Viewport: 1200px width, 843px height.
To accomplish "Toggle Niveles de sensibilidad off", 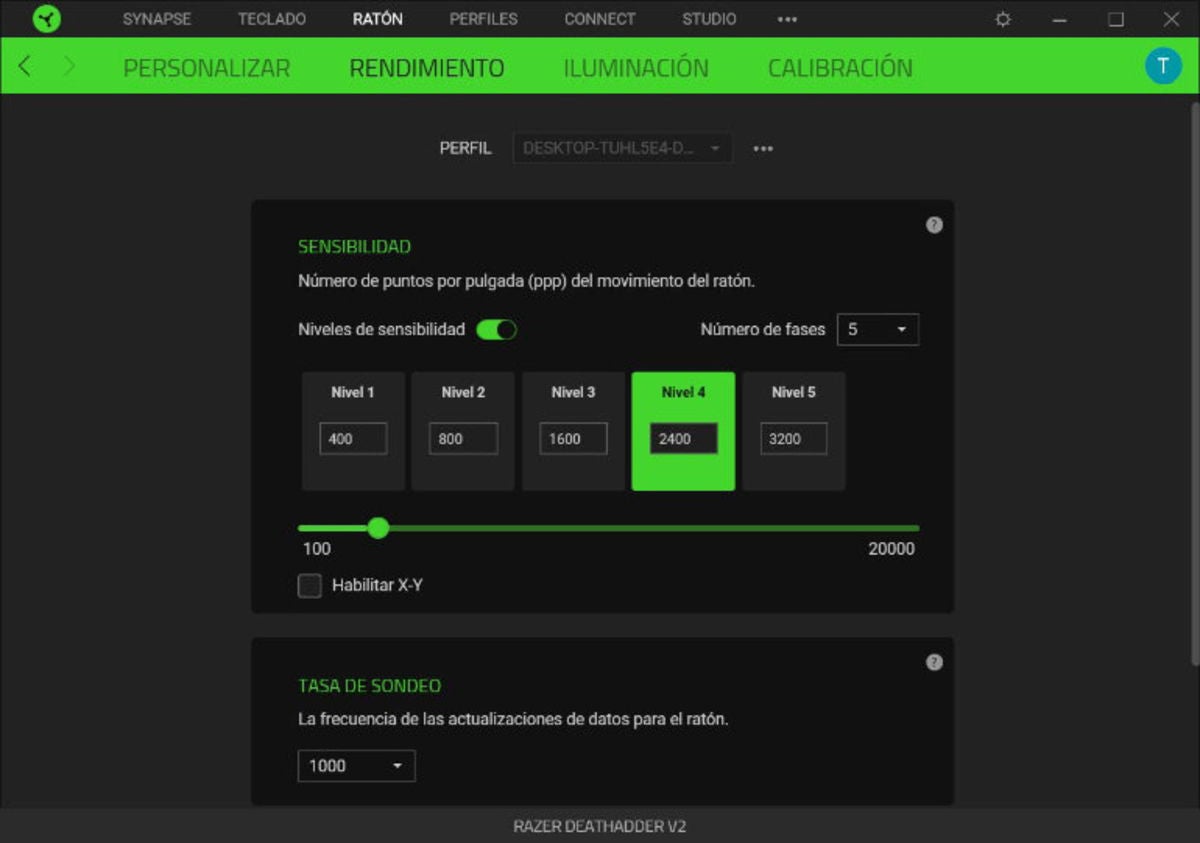I will point(495,328).
